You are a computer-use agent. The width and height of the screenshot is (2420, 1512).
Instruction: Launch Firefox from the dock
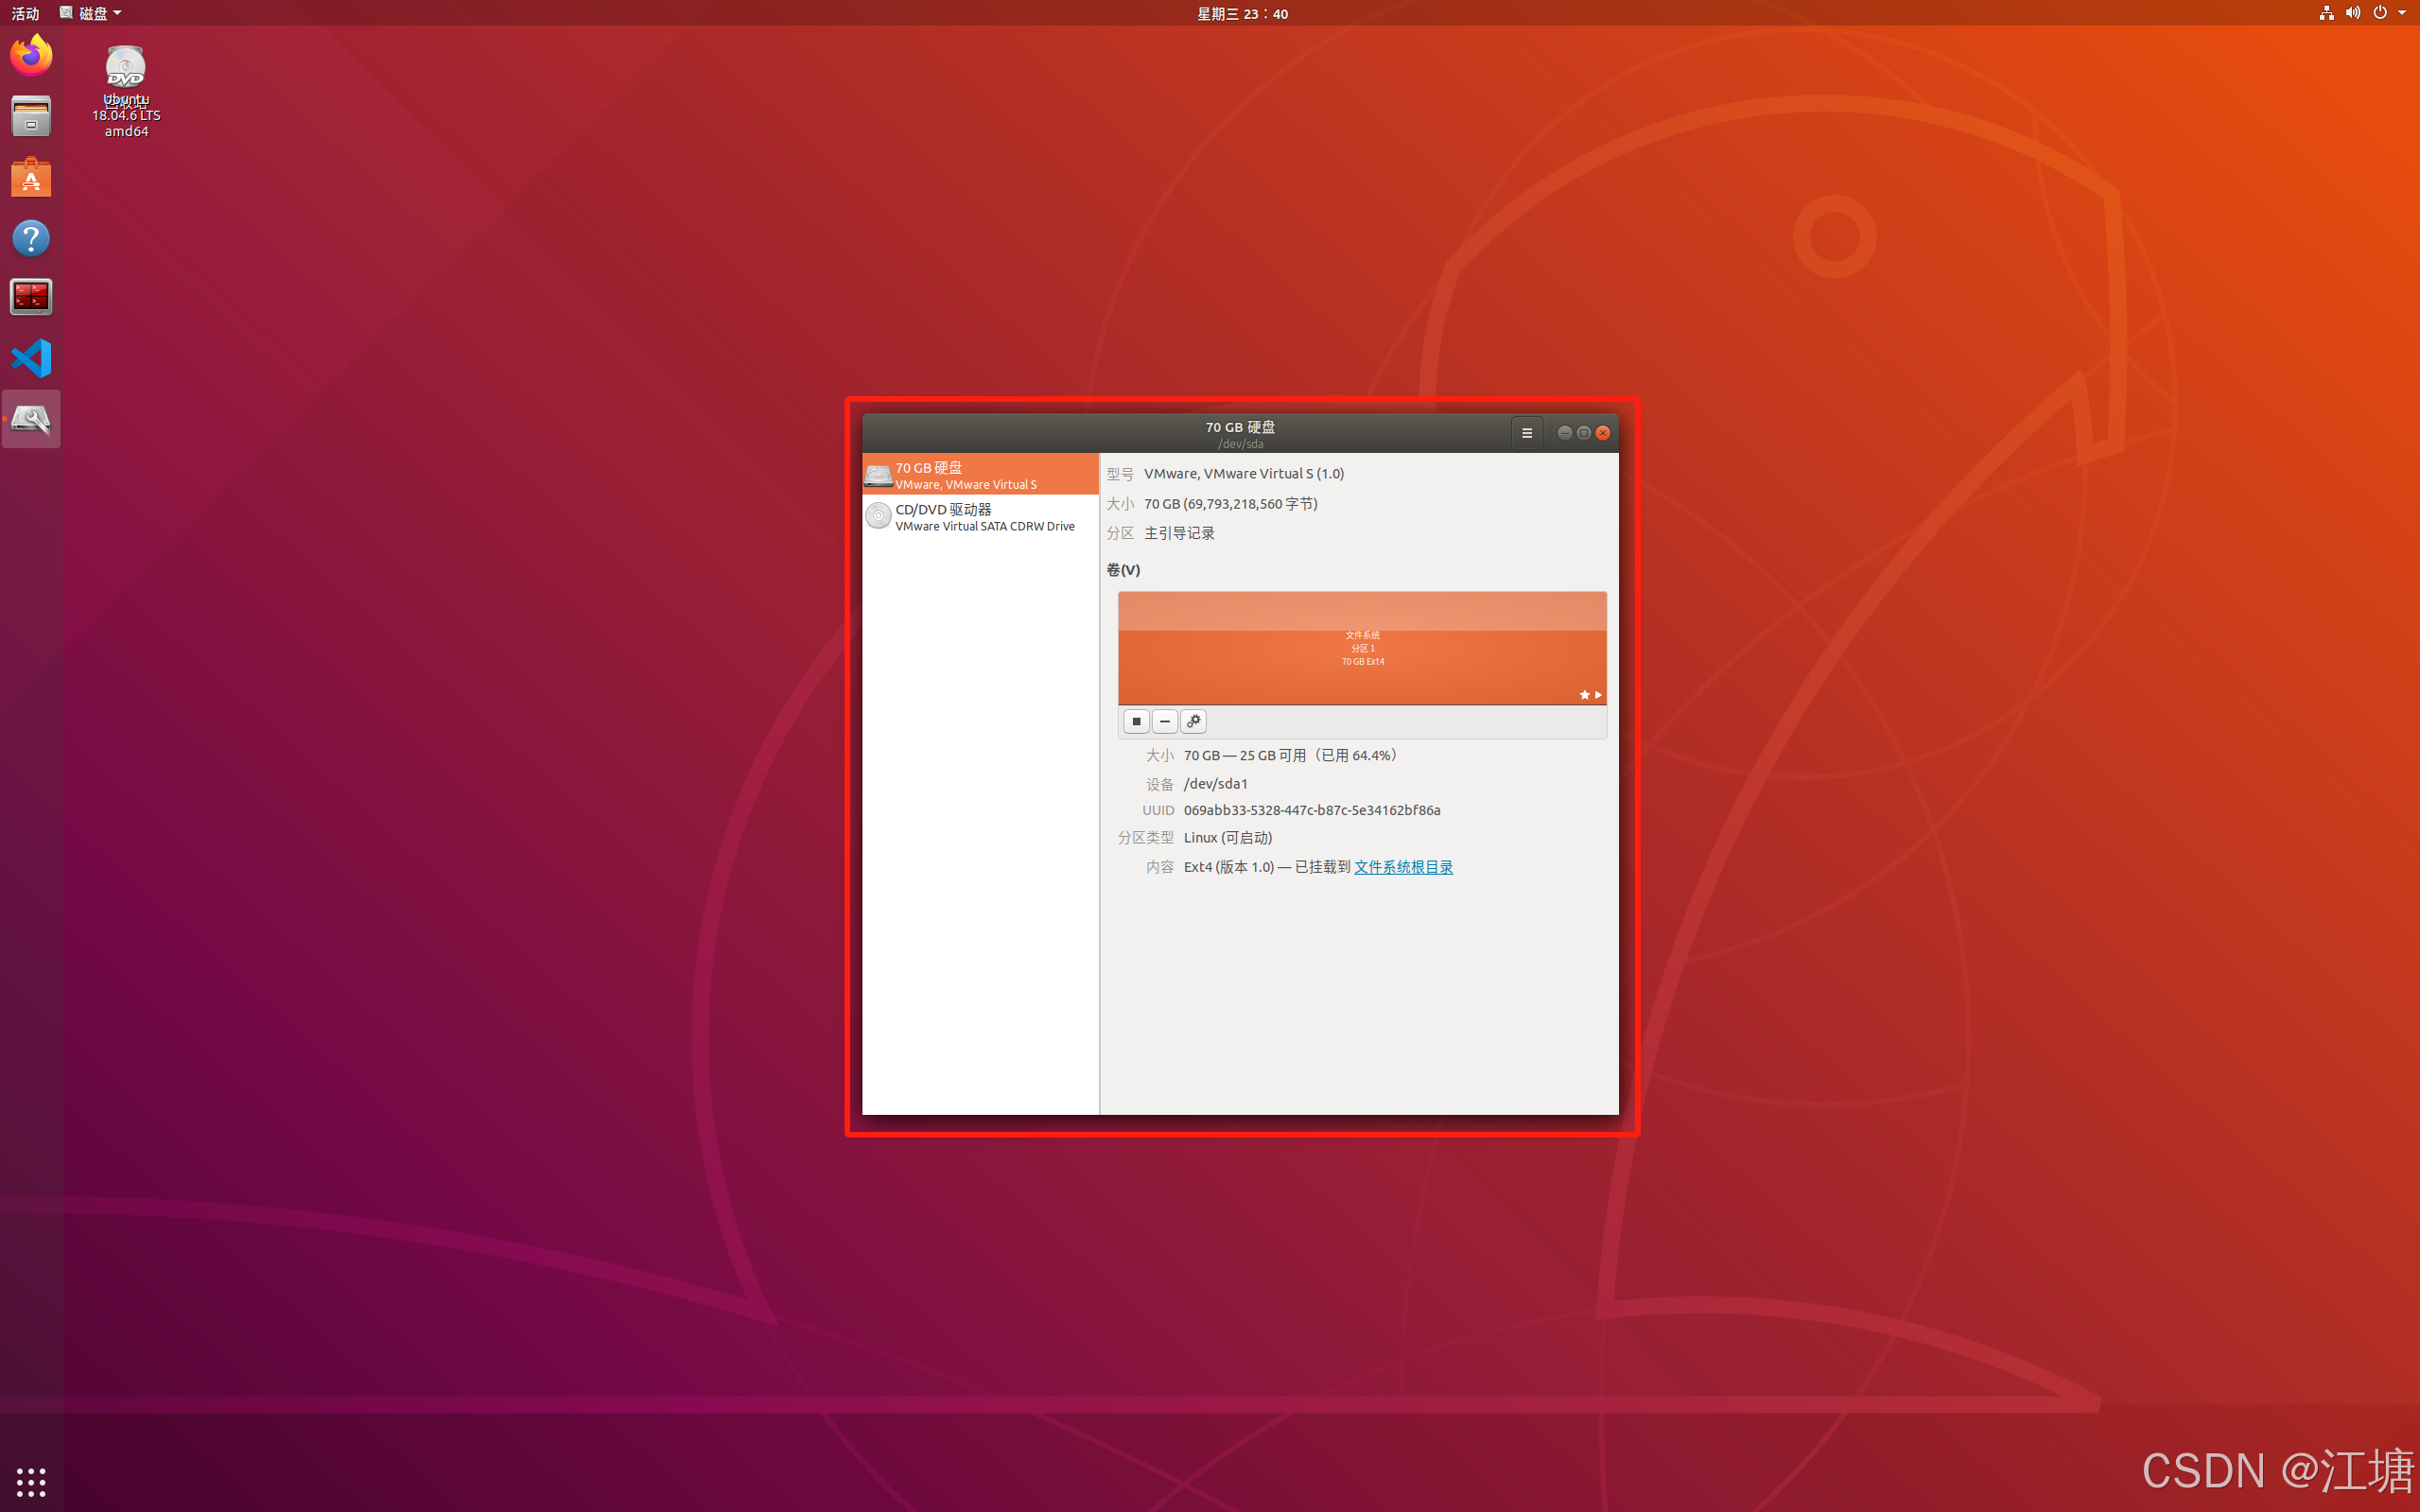click(31, 56)
